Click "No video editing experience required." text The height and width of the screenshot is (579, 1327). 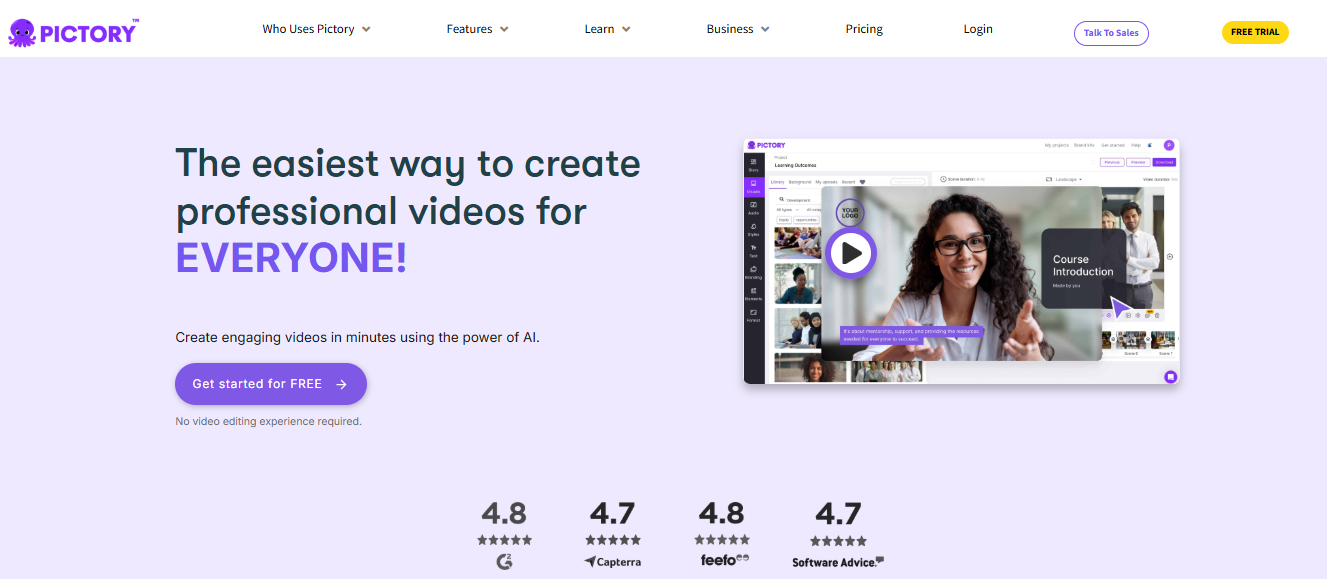pos(268,421)
